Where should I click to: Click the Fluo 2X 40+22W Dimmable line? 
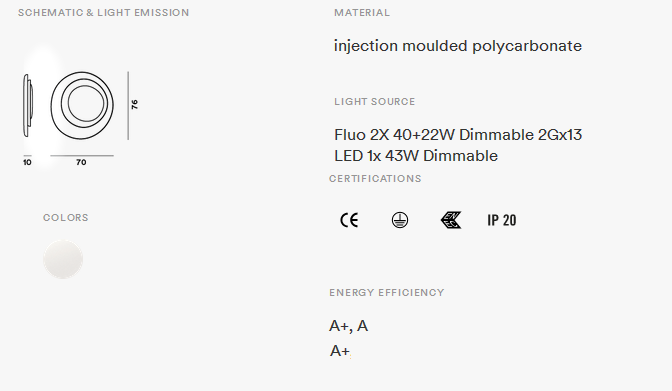pos(458,135)
